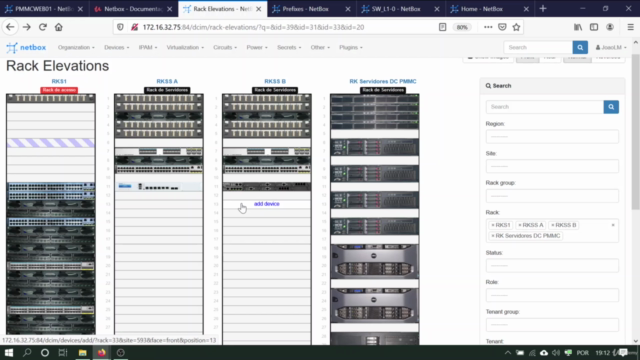Open the Region filter dropdown
This screenshot has height=360, width=640.
pos(552,137)
